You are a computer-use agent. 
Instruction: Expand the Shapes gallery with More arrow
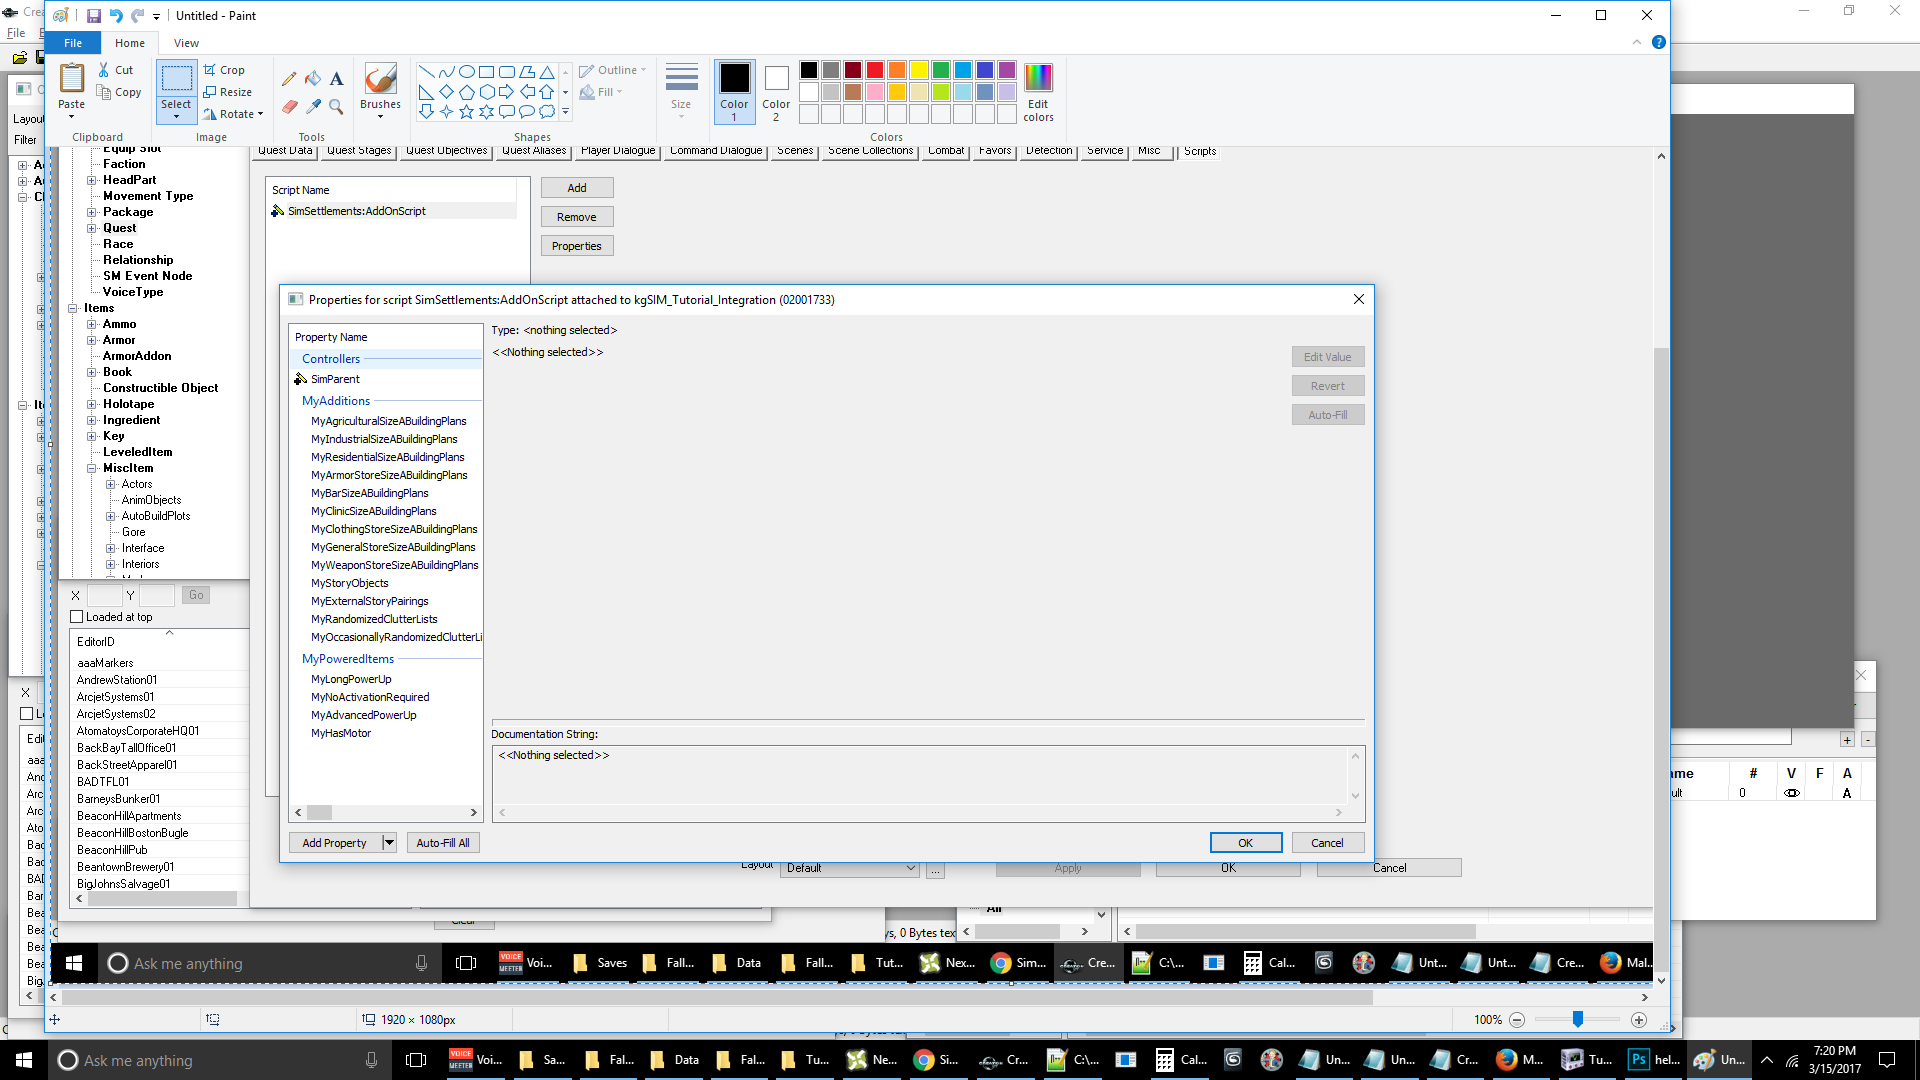(x=566, y=112)
